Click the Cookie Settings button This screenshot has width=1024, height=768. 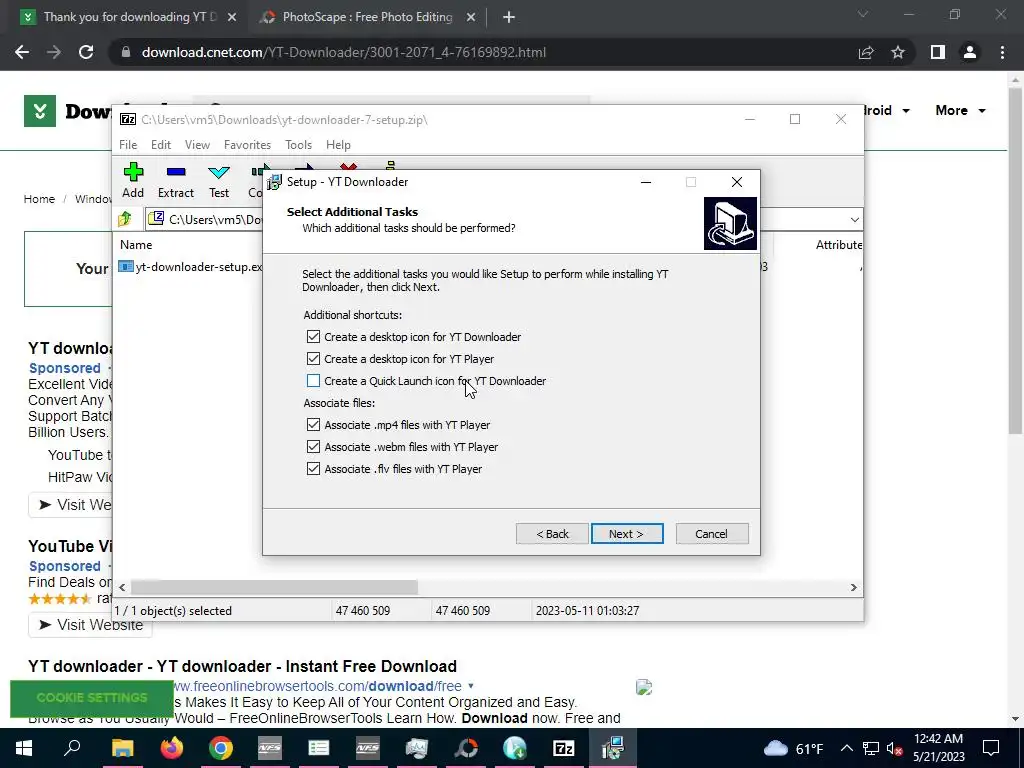click(x=92, y=698)
